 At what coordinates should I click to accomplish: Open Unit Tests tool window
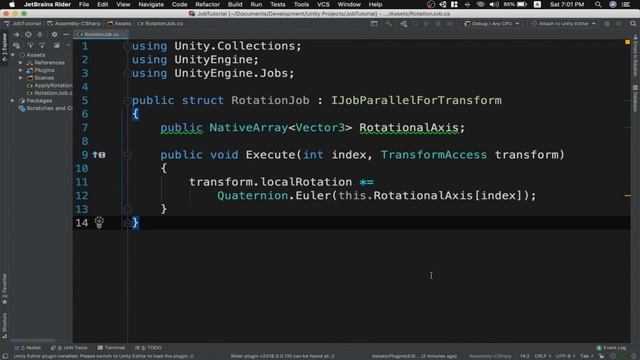(x=69, y=348)
